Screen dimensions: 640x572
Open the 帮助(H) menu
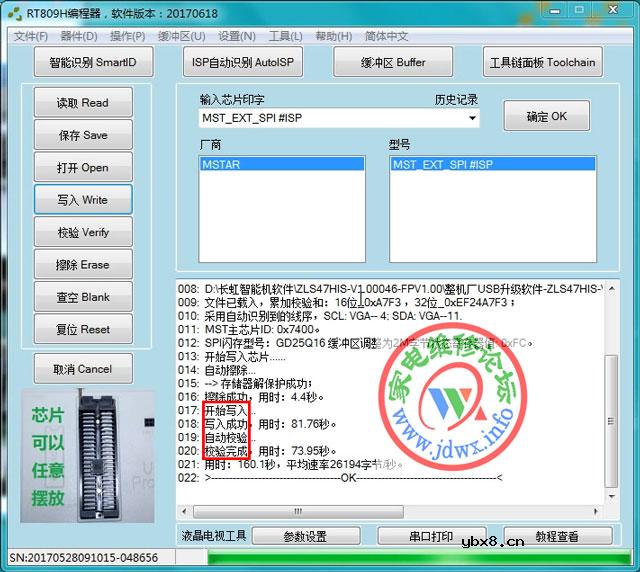coord(333,36)
